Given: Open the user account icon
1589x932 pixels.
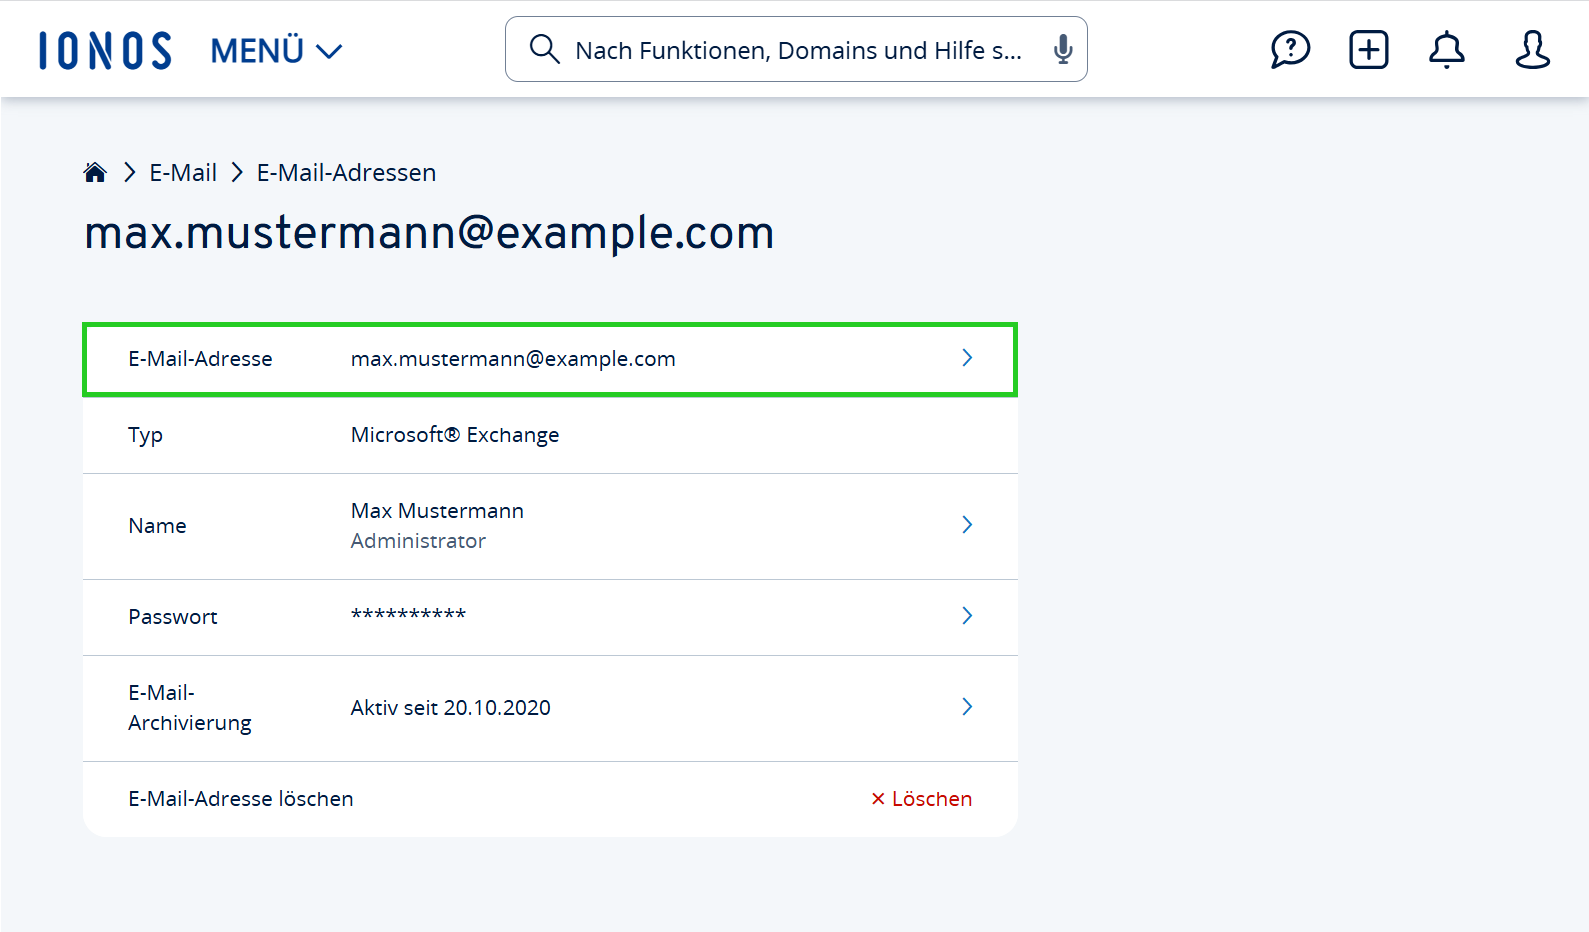Looking at the screenshot, I should [x=1532, y=49].
